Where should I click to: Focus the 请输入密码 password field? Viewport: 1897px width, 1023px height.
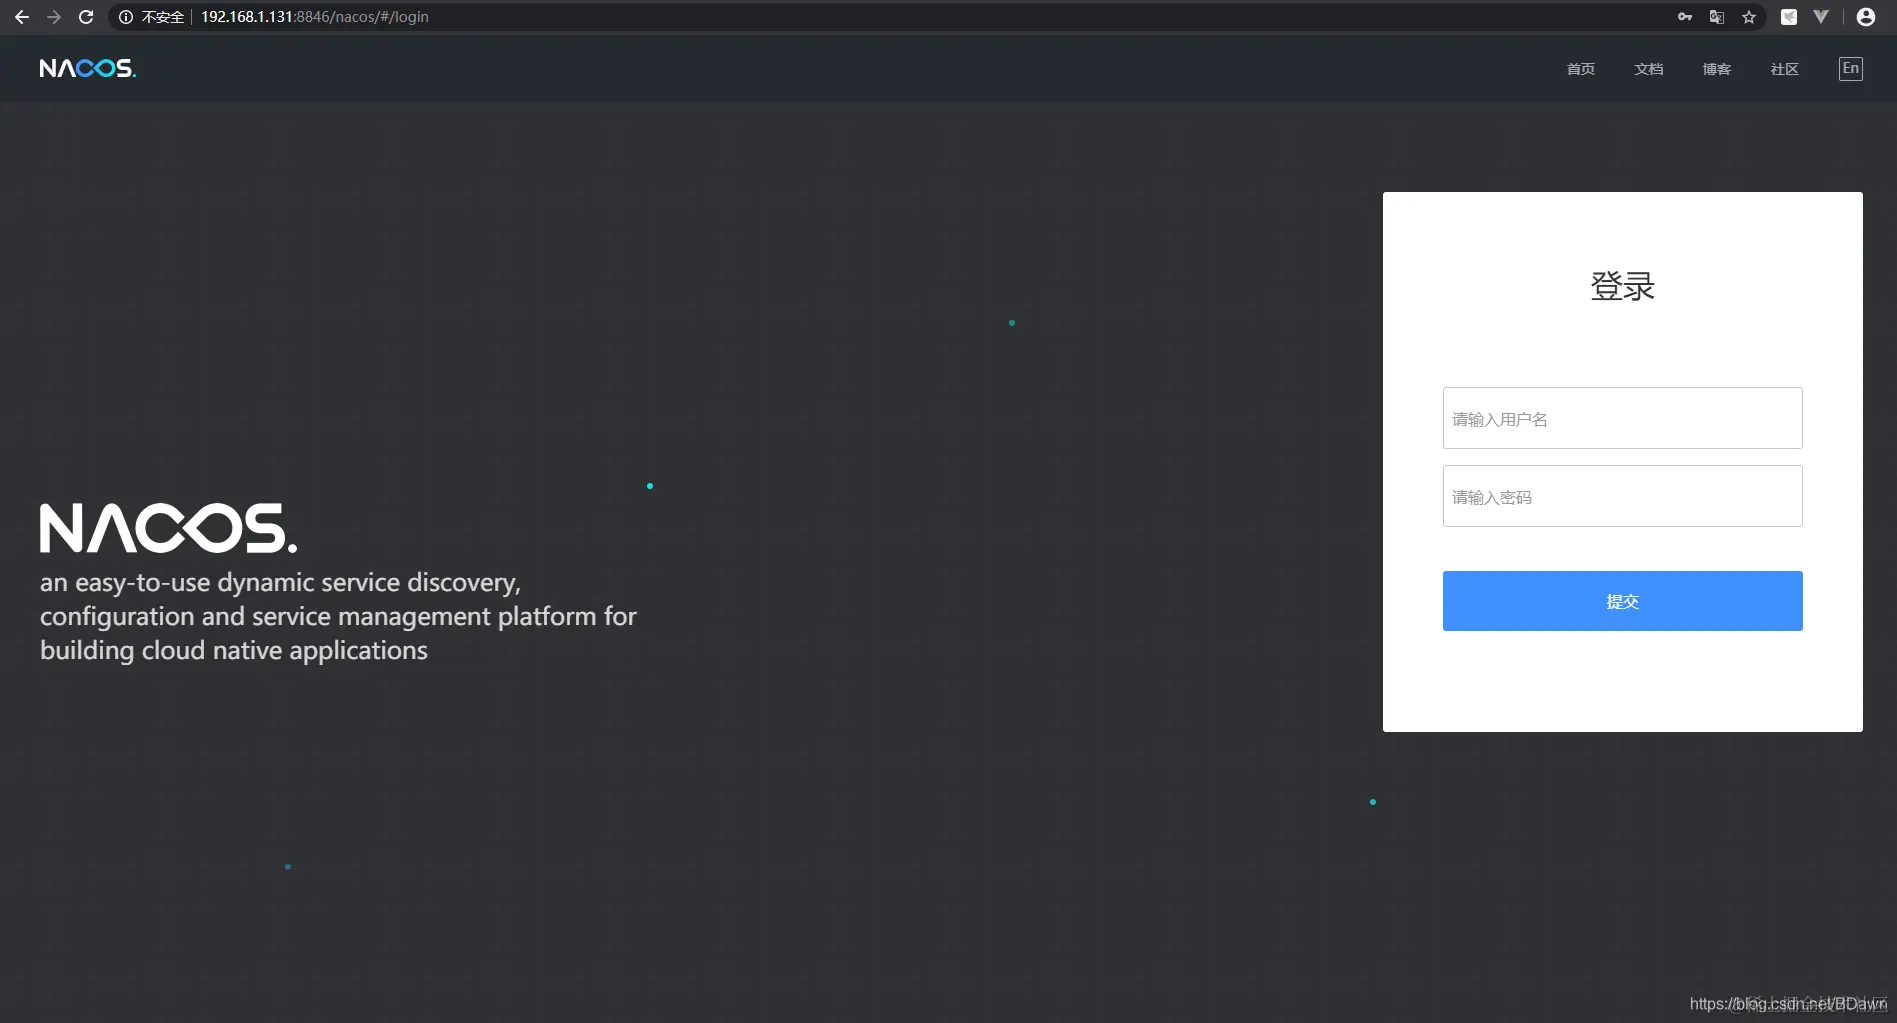coord(1622,496)
